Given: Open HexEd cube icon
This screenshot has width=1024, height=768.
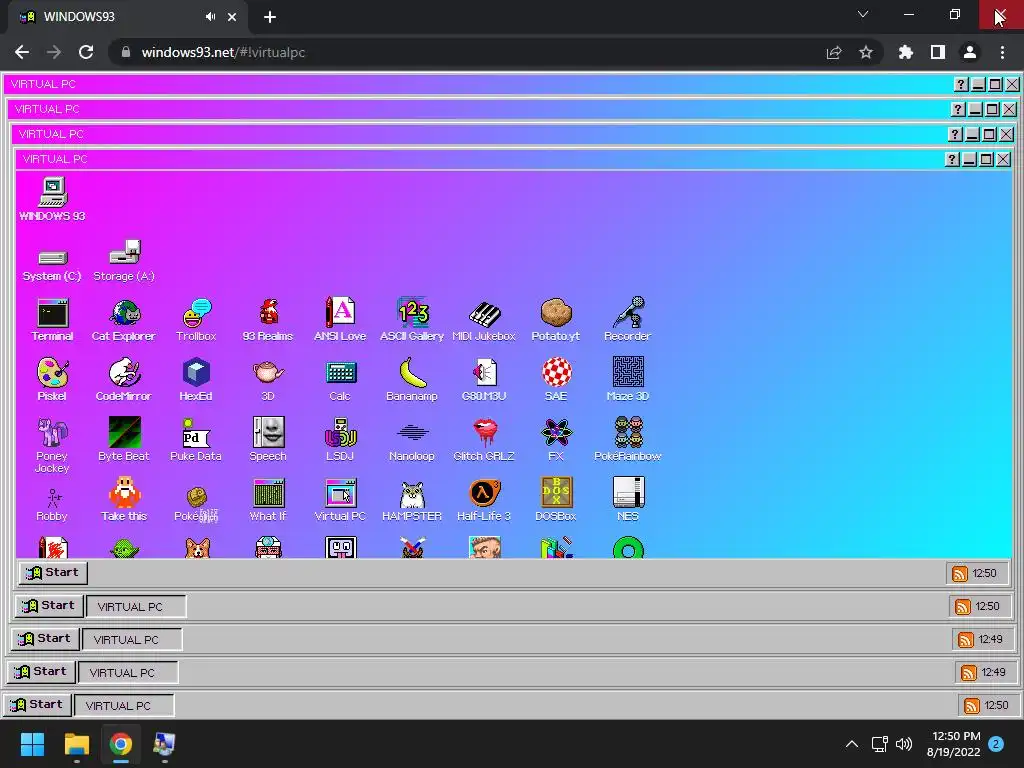Looking at the screenshot, I should click(x=196, y=379).
